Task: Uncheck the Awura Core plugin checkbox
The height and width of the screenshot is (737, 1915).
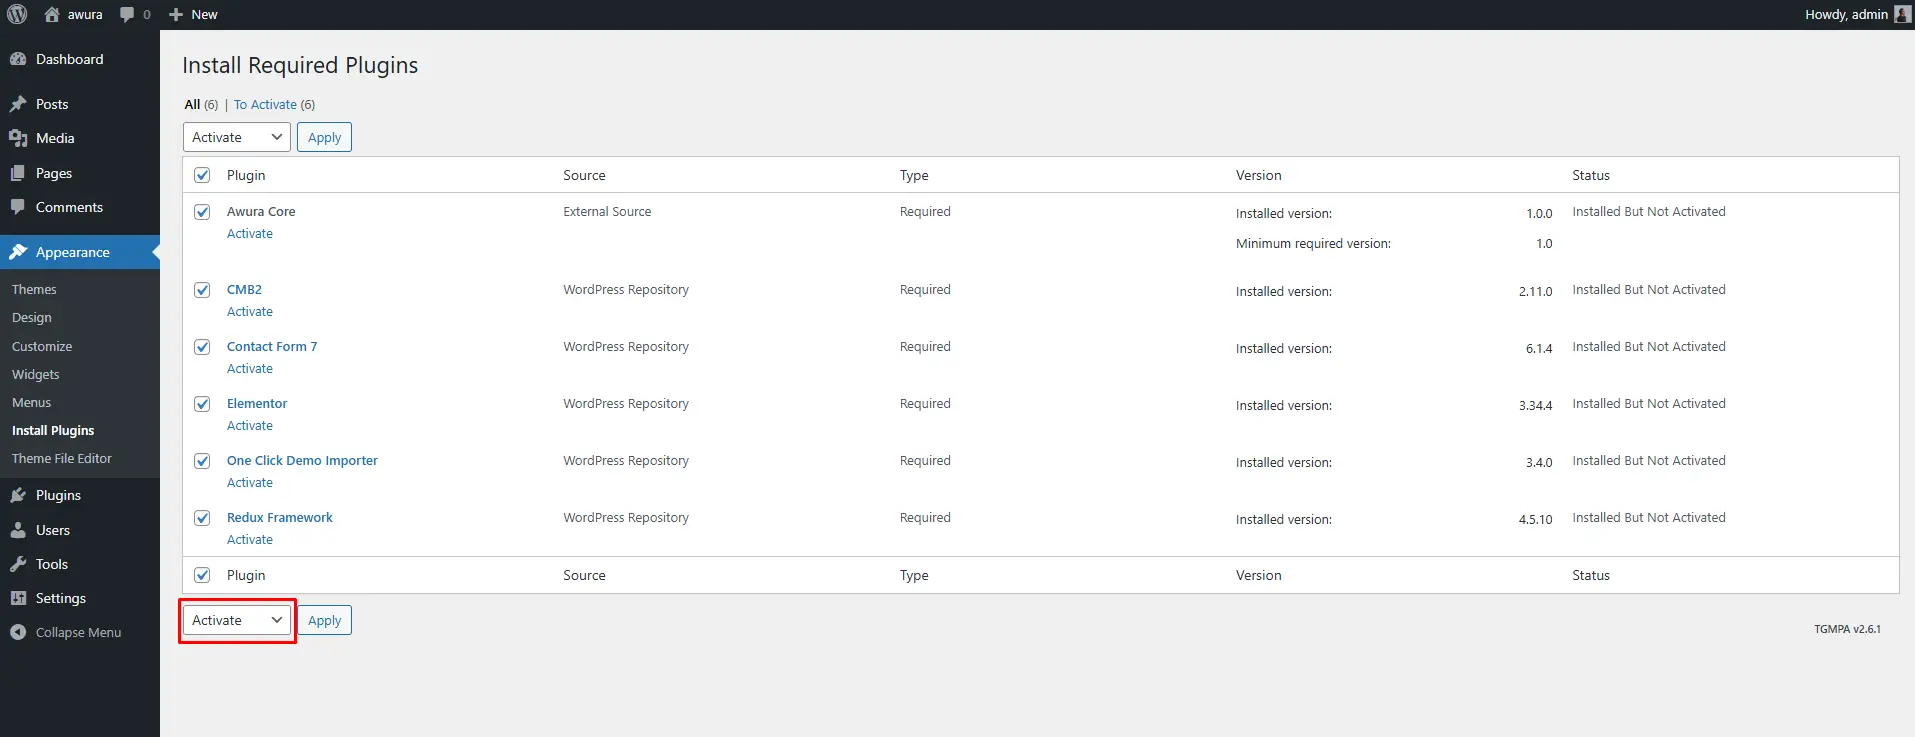Action: [x=202, y=212]
